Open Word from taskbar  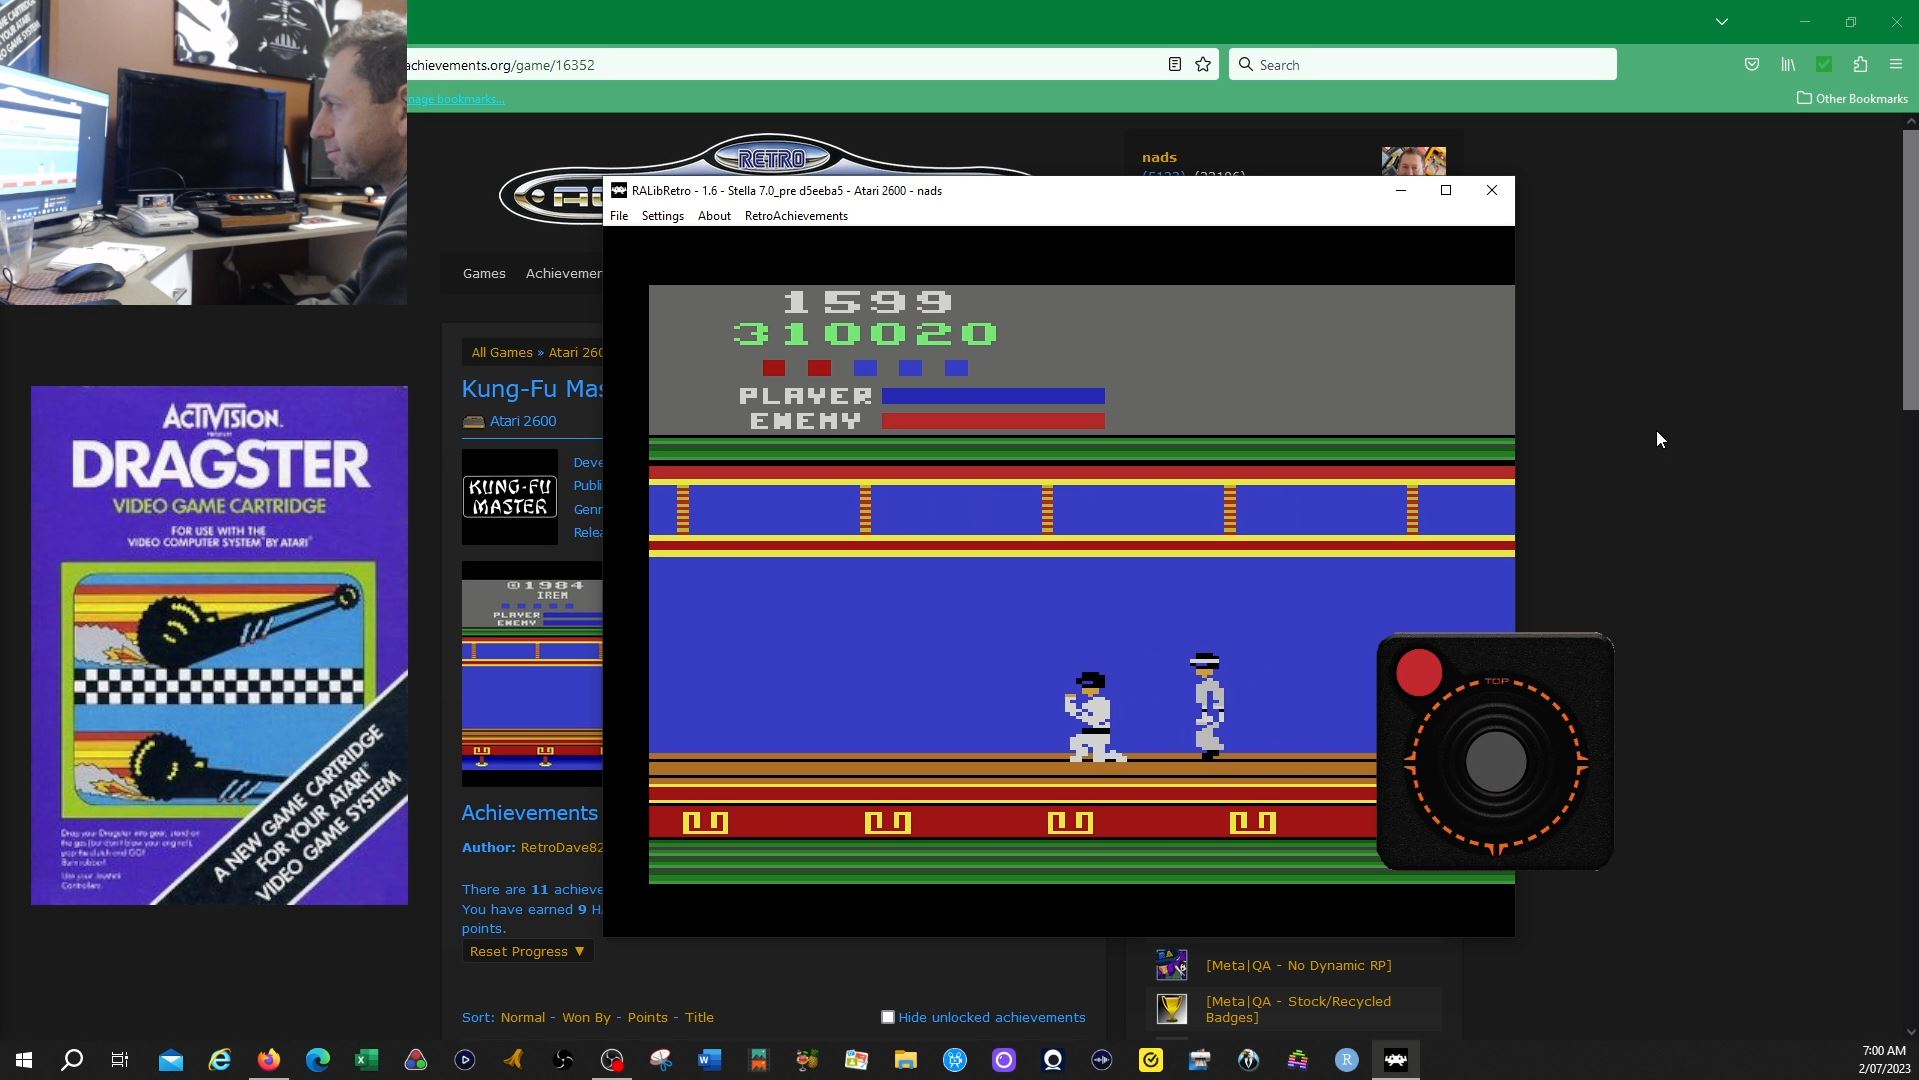tap(710, 1060)
